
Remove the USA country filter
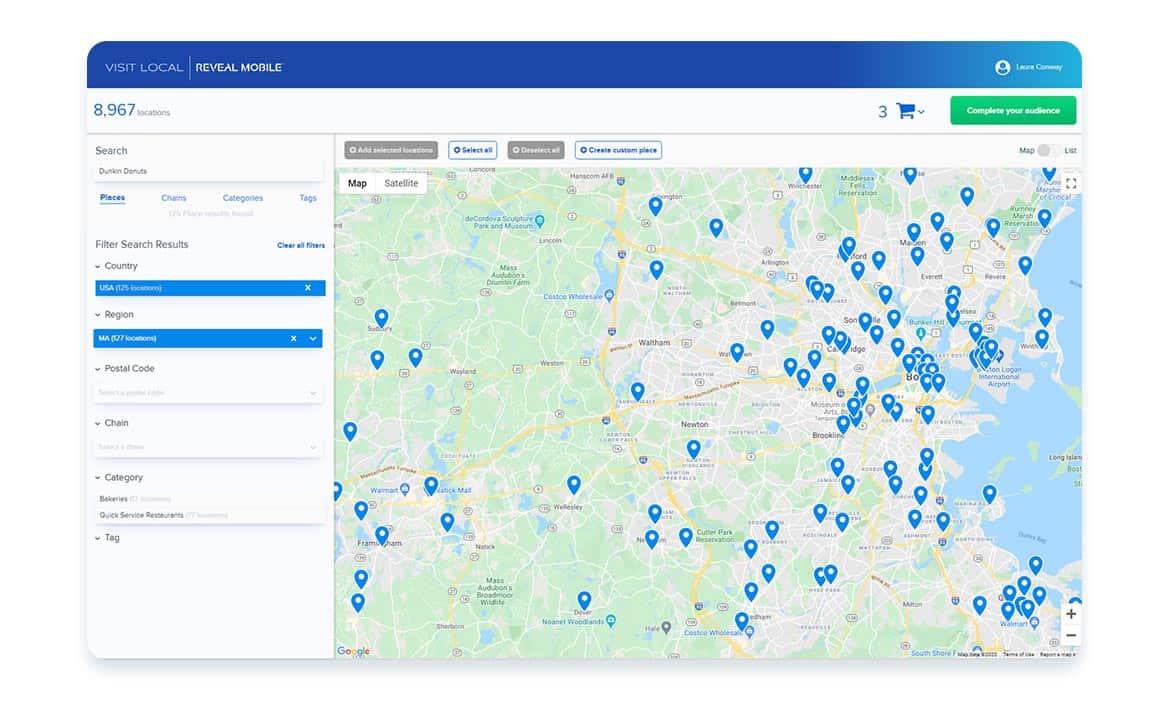click(307, 288)
